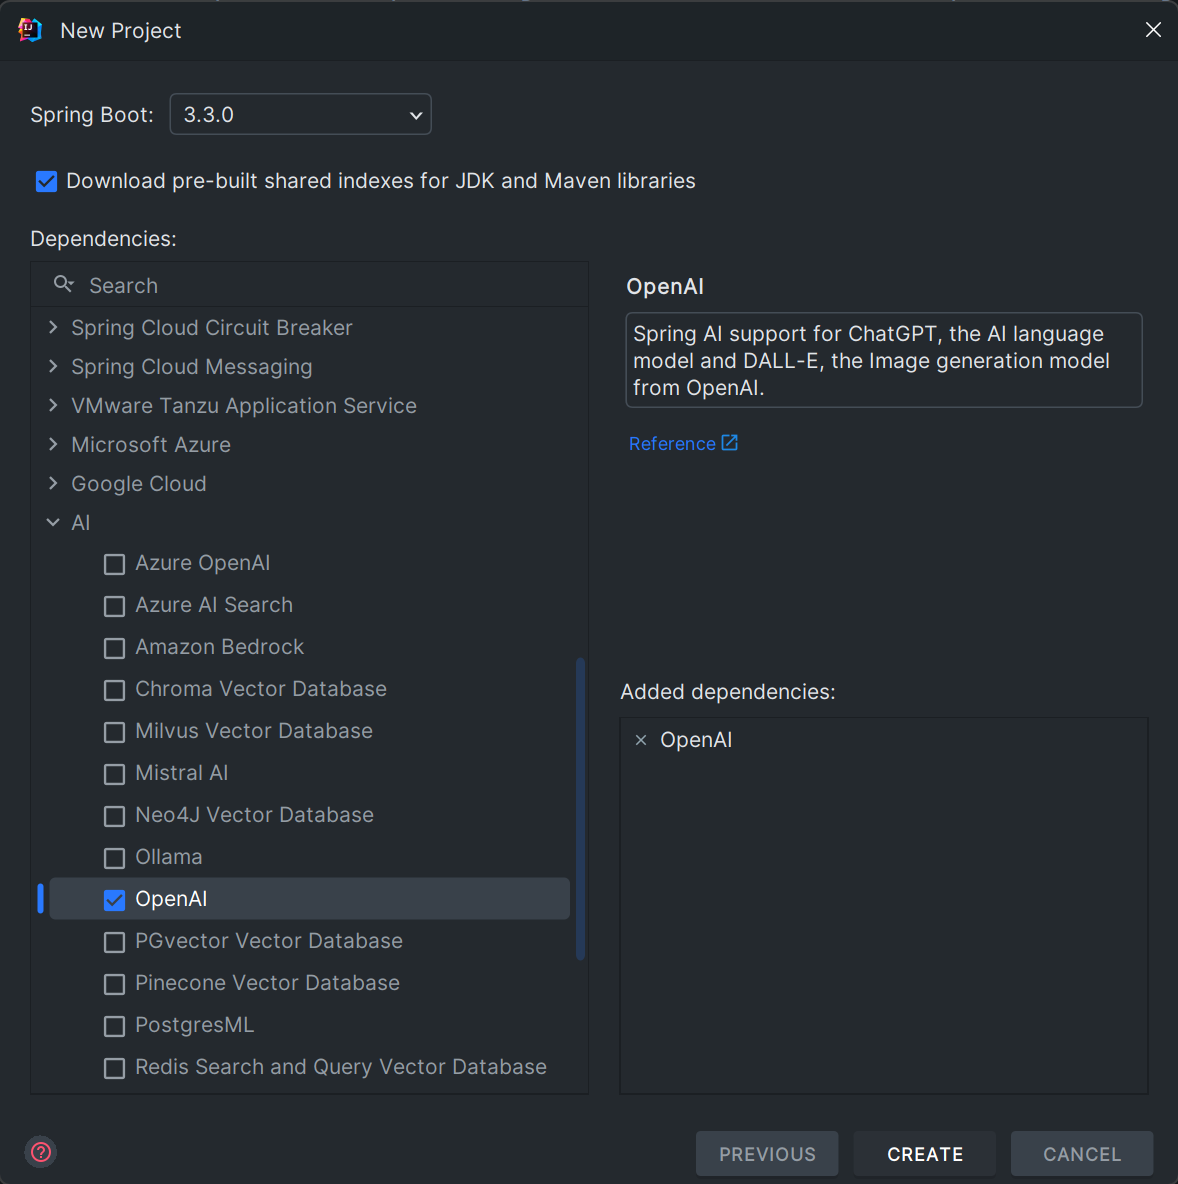Click the IntelliJ logo icon in title bar
Viewport: 1178px width, 1184px height.
coord(30,30)
